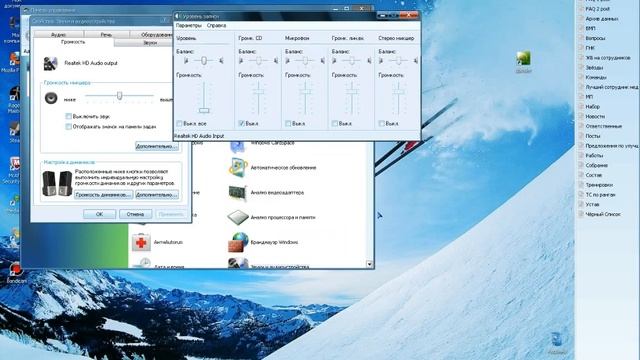Open Тренировки item in right sidebar
640x360 pixels.
click(599, 185)
